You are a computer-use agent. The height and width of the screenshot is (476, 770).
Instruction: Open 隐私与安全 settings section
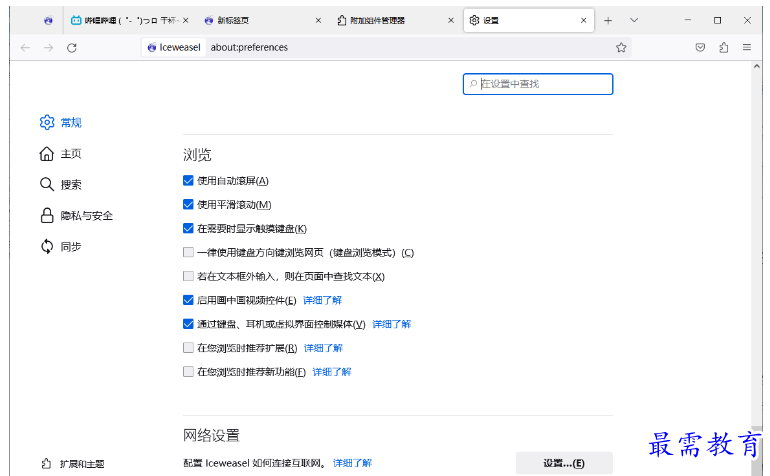click(86, 215)
